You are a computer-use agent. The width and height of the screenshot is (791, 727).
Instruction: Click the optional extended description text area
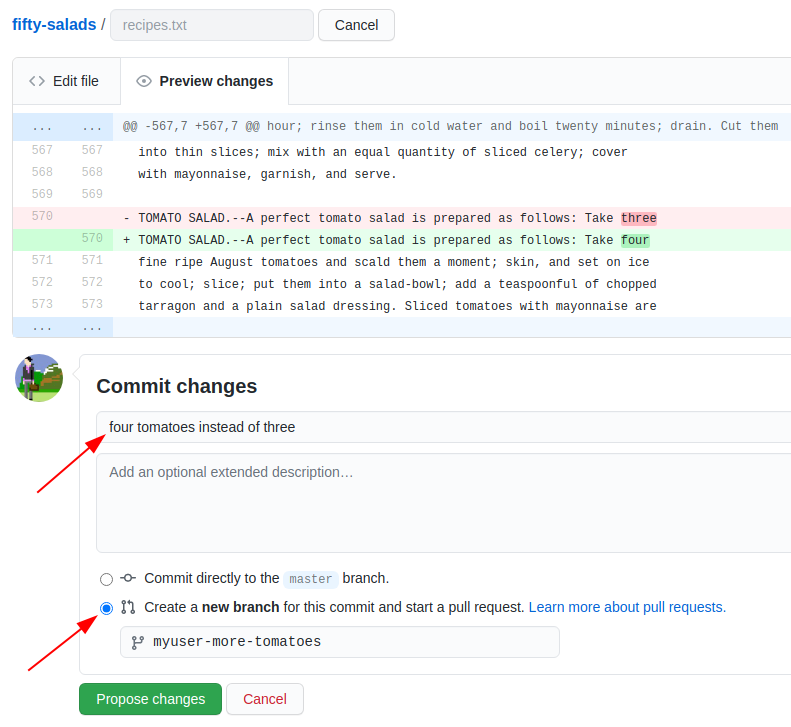coord(440,502)
